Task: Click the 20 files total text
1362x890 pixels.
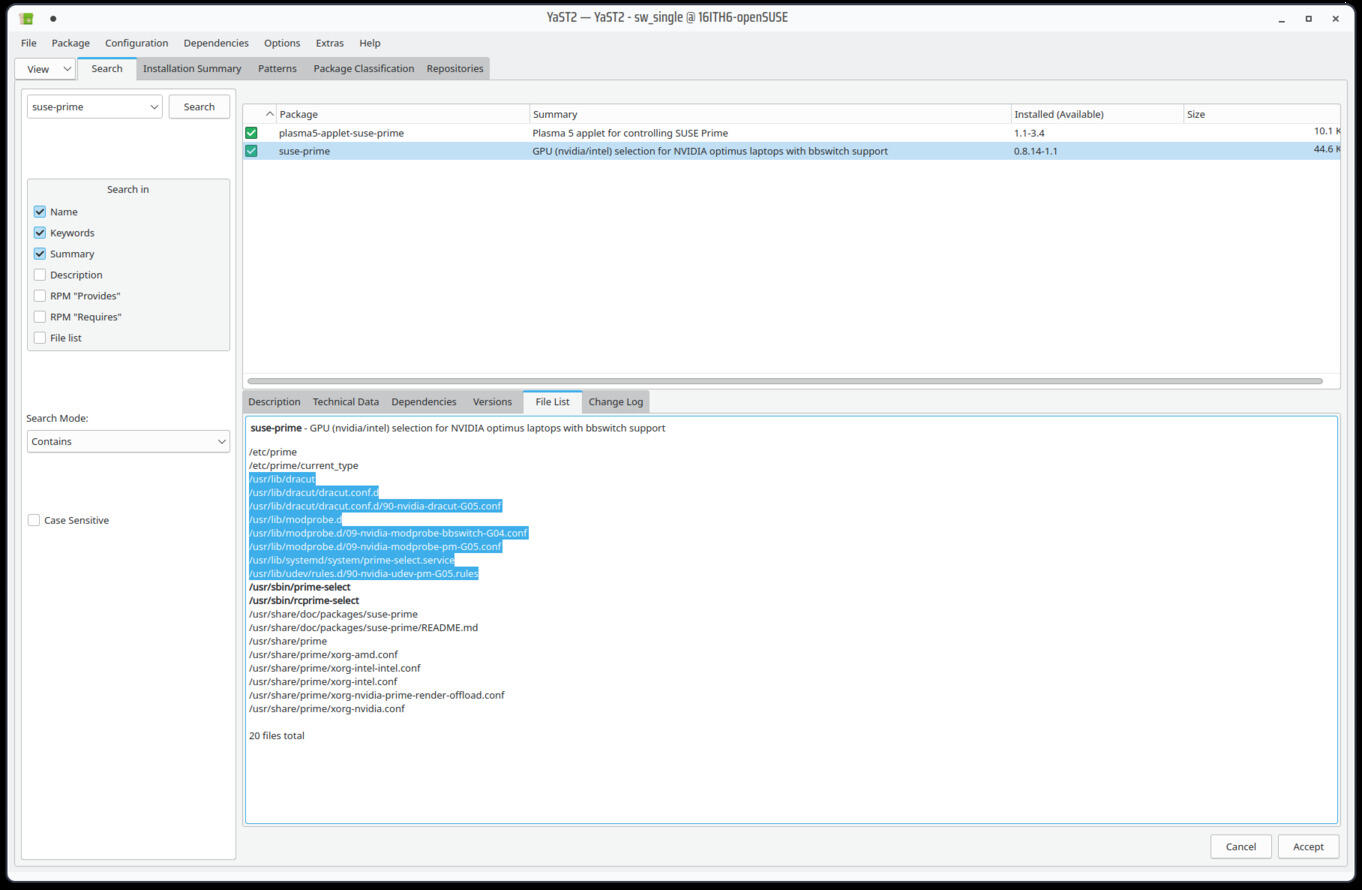Action: click(276, 736)
